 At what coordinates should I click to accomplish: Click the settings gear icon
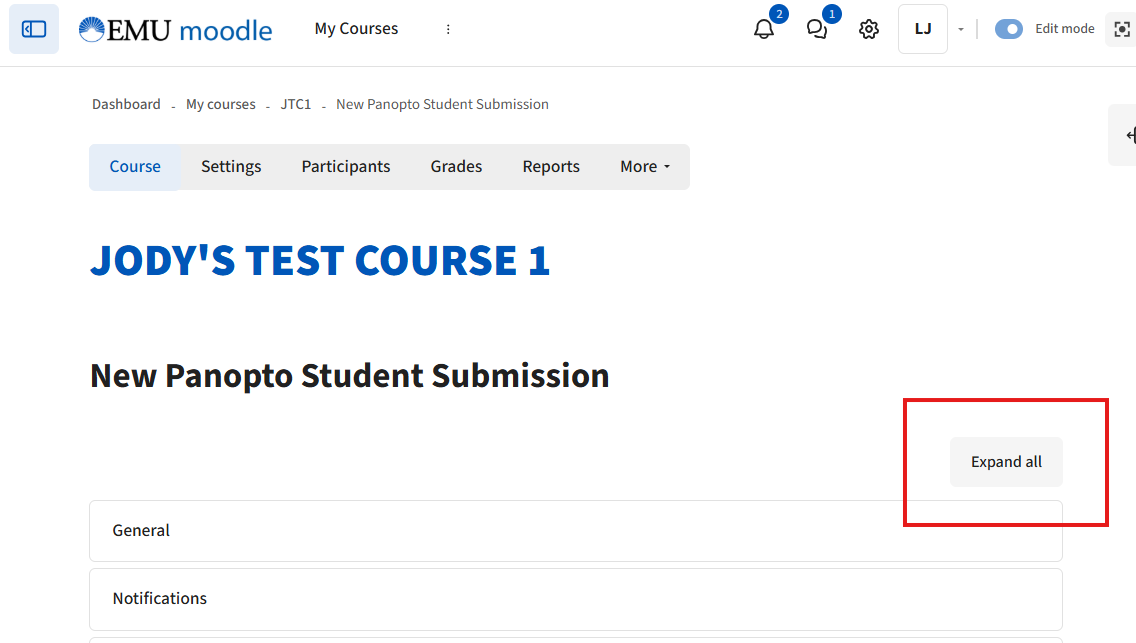pyautogui.click(x=869, y=29)
